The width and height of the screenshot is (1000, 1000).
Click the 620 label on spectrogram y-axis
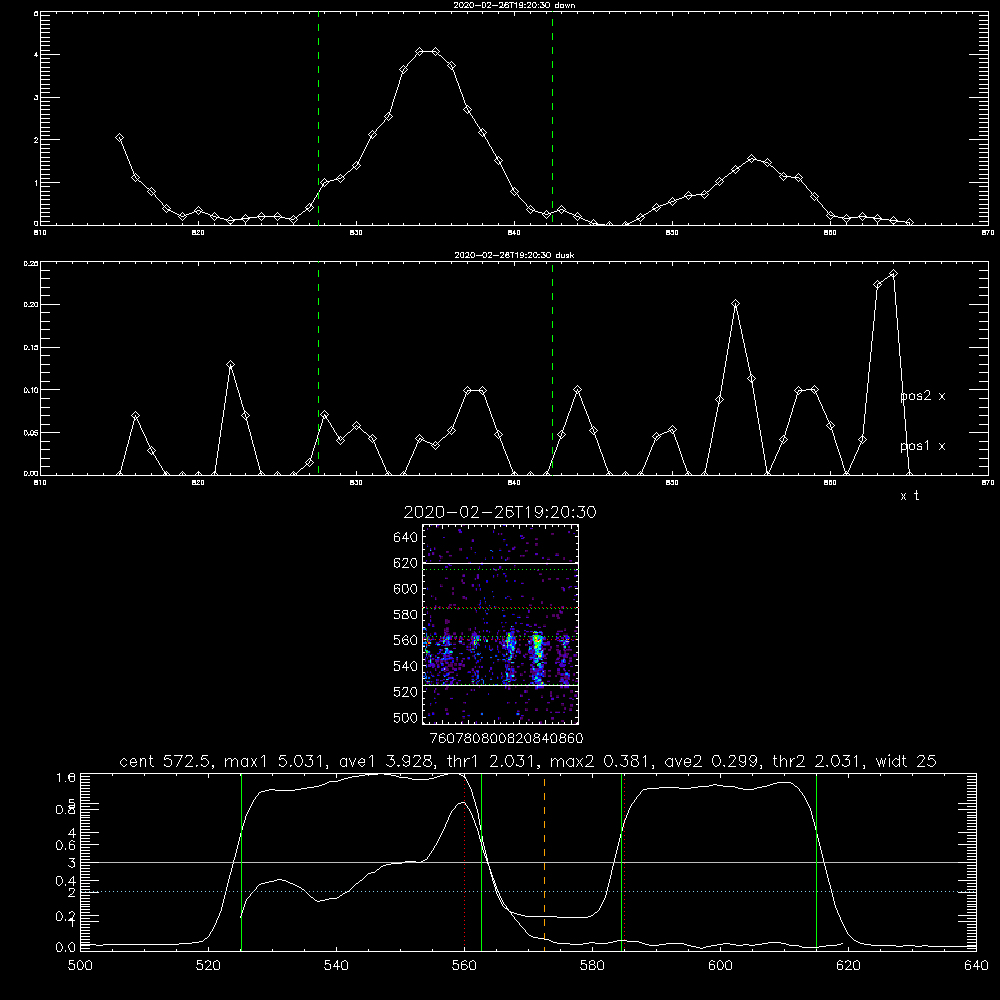[406, 563]
